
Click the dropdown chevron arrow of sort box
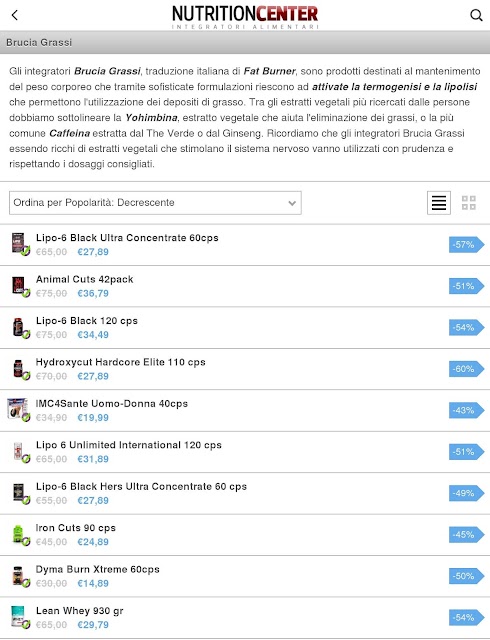tap(292, 203)
